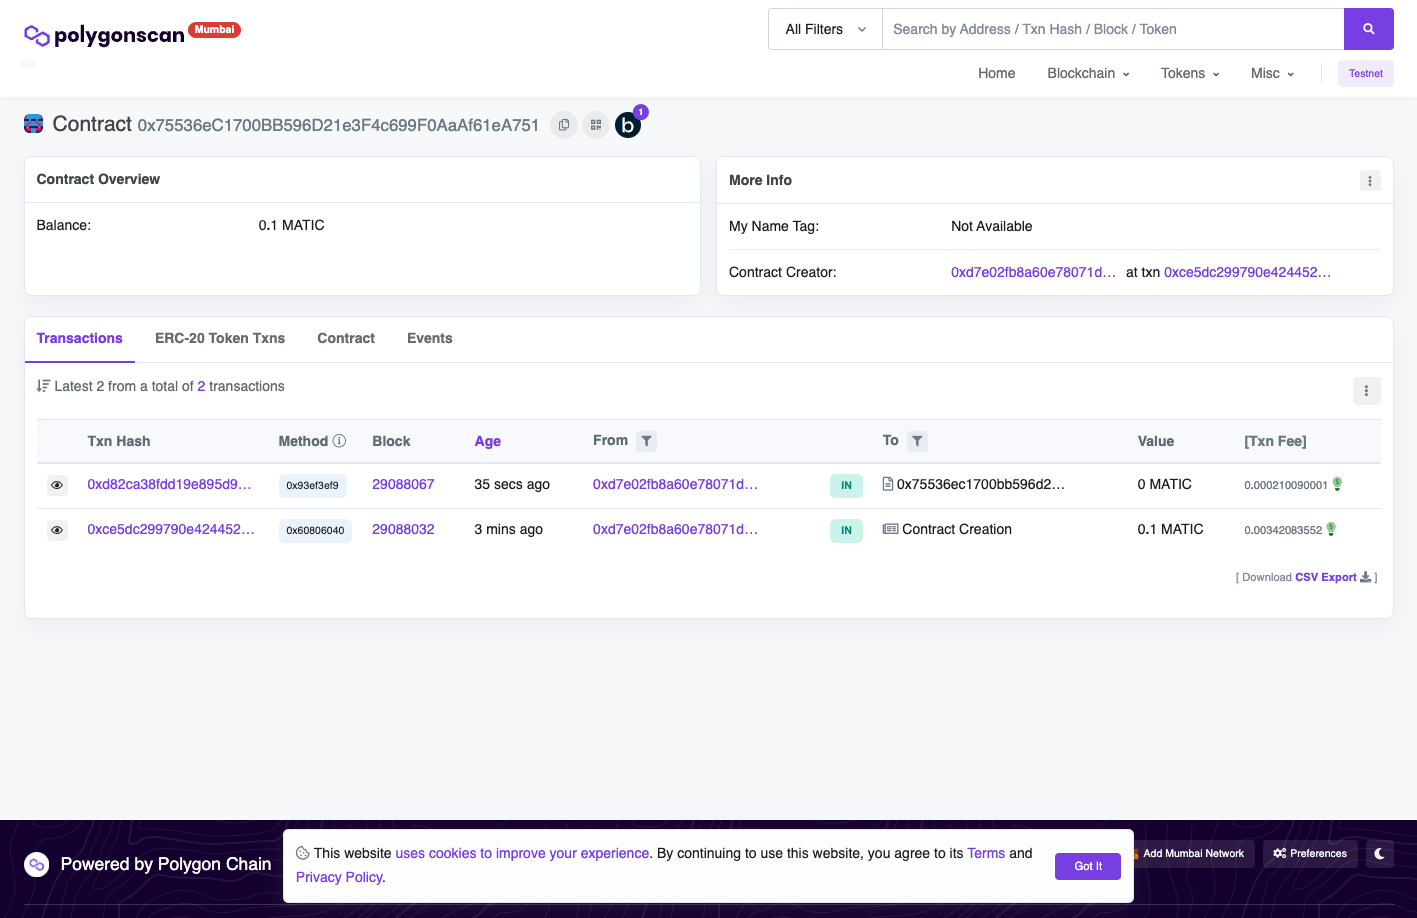Viewport: 1417px width, 918px height.
Task: Open block 29088032
Action: tap(403, 529)
